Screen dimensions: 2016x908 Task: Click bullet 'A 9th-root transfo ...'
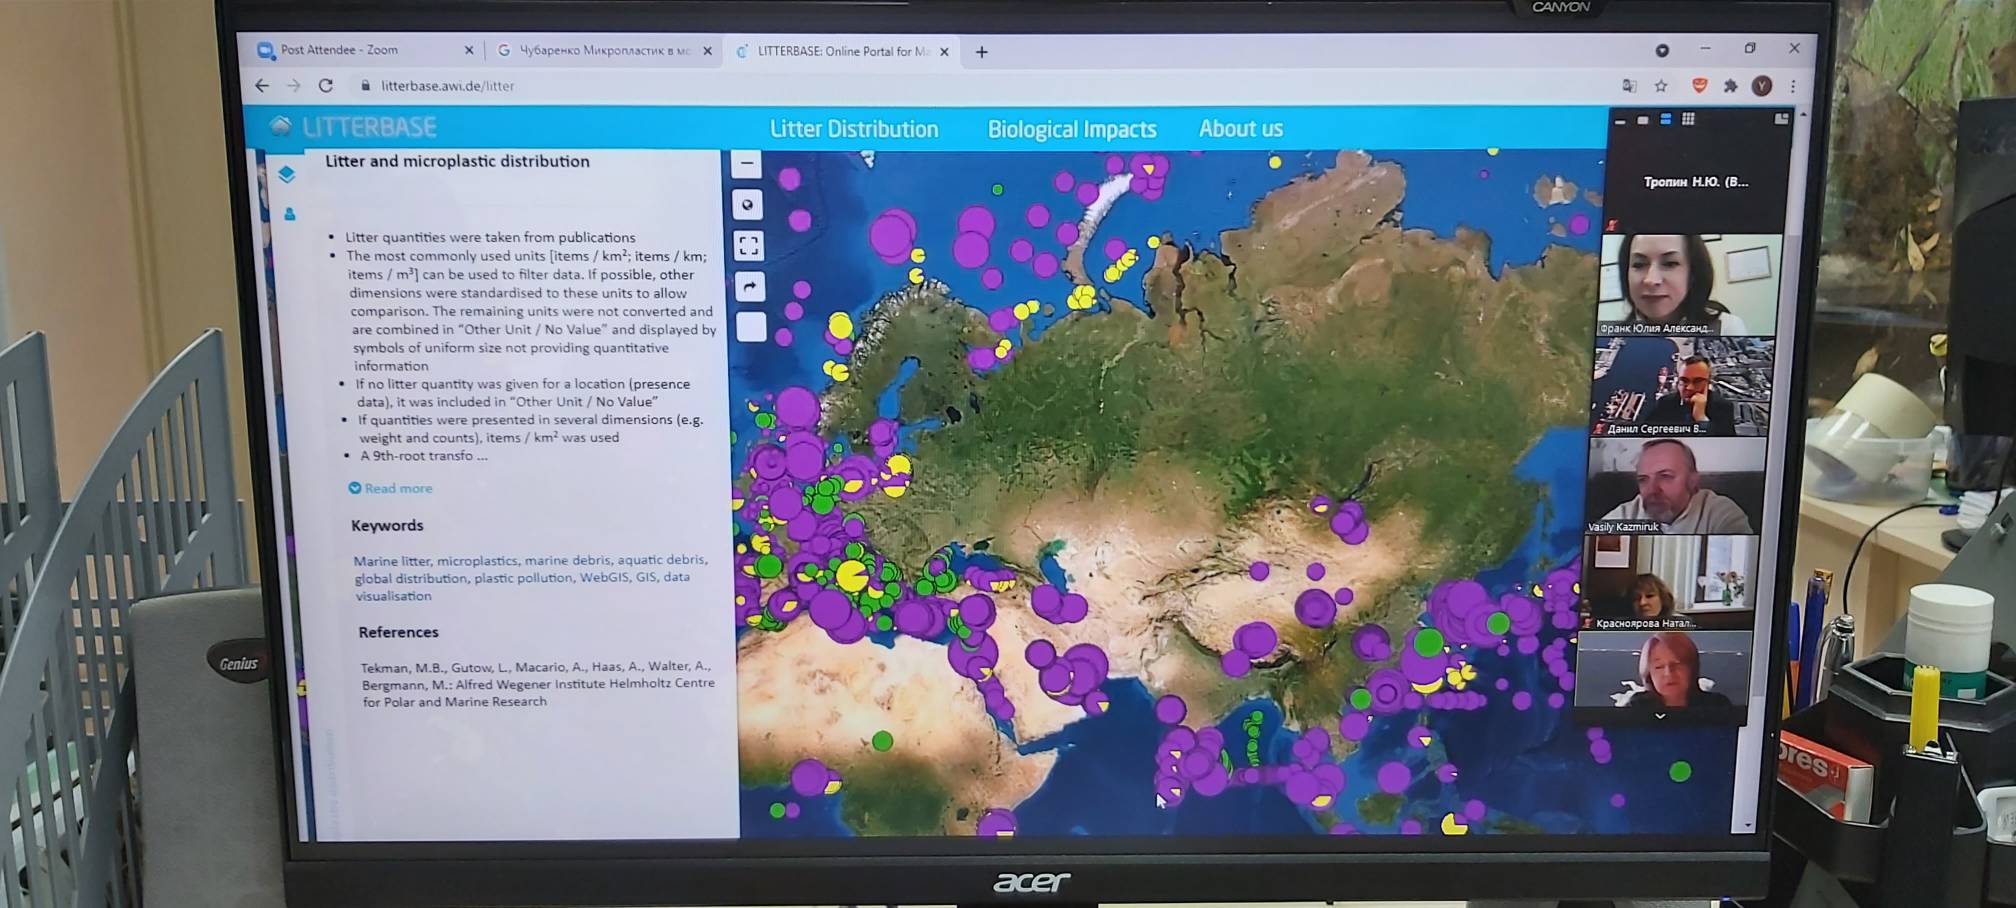click(424, 455)
